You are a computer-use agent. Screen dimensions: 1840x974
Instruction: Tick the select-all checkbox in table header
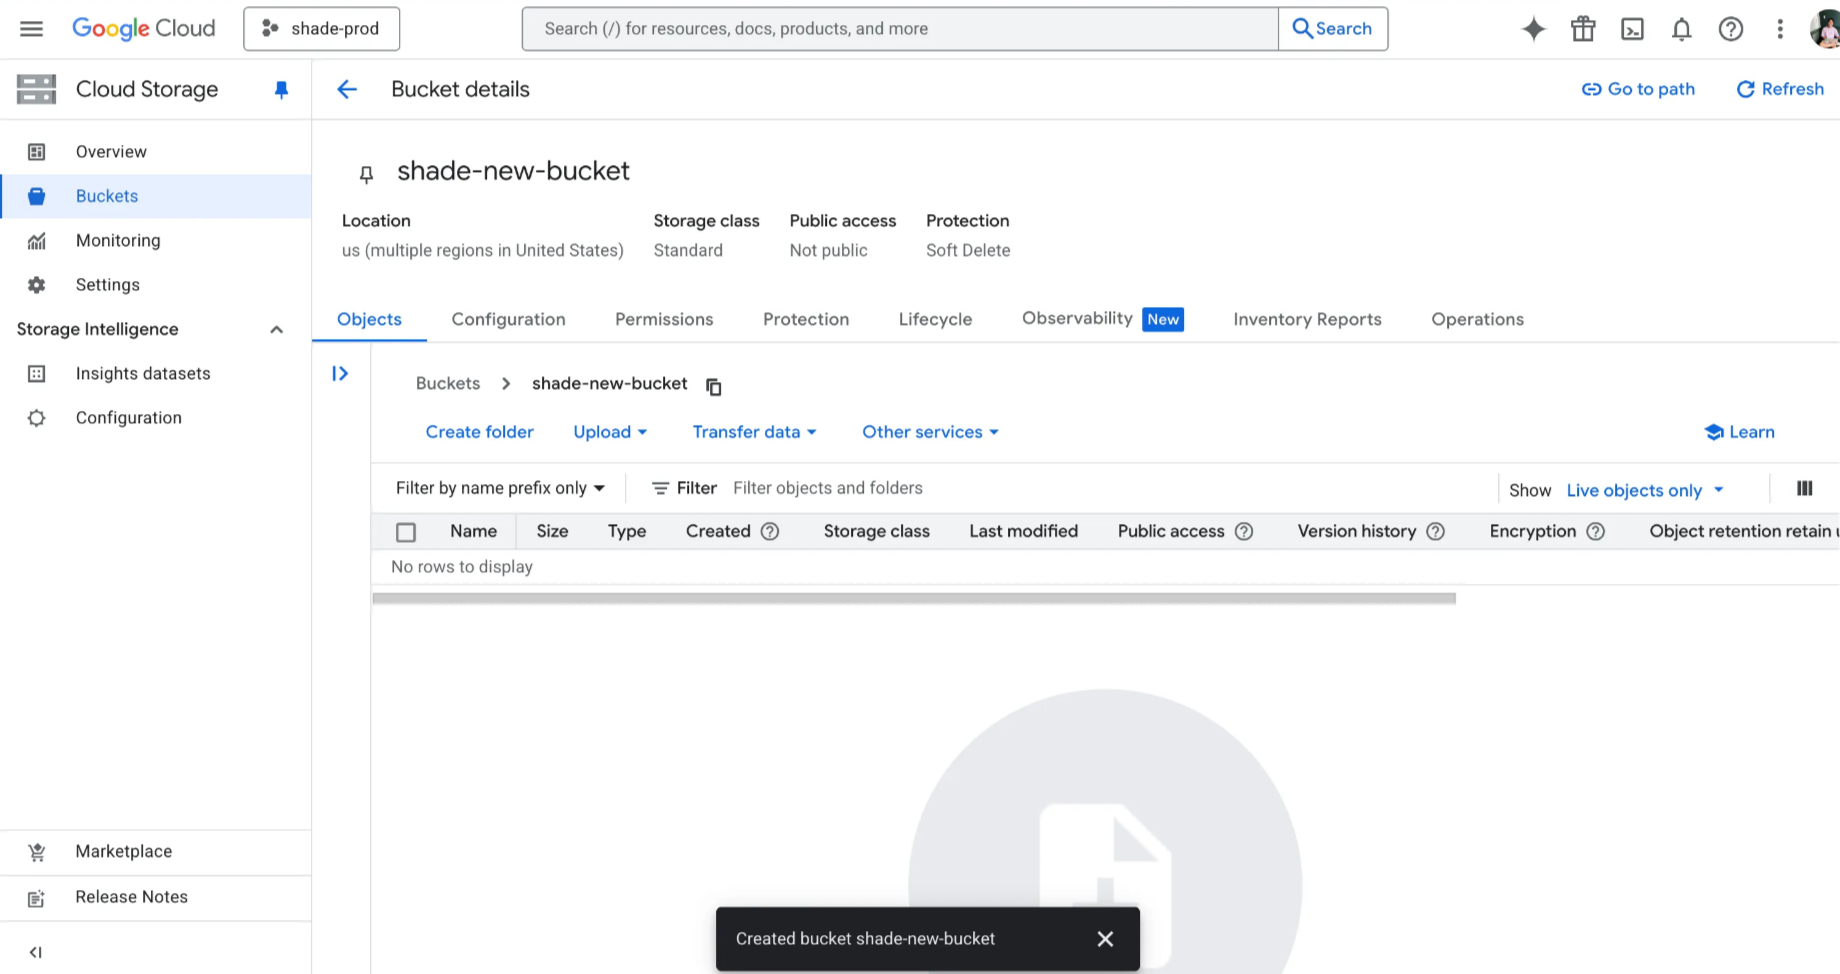pyautogui.click(x=406, y=532)
